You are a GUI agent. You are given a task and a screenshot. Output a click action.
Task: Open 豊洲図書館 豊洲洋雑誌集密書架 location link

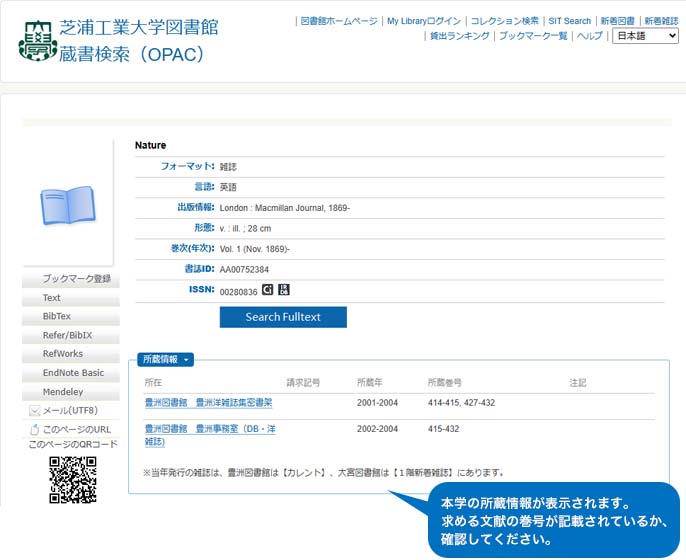coord(208,402)
